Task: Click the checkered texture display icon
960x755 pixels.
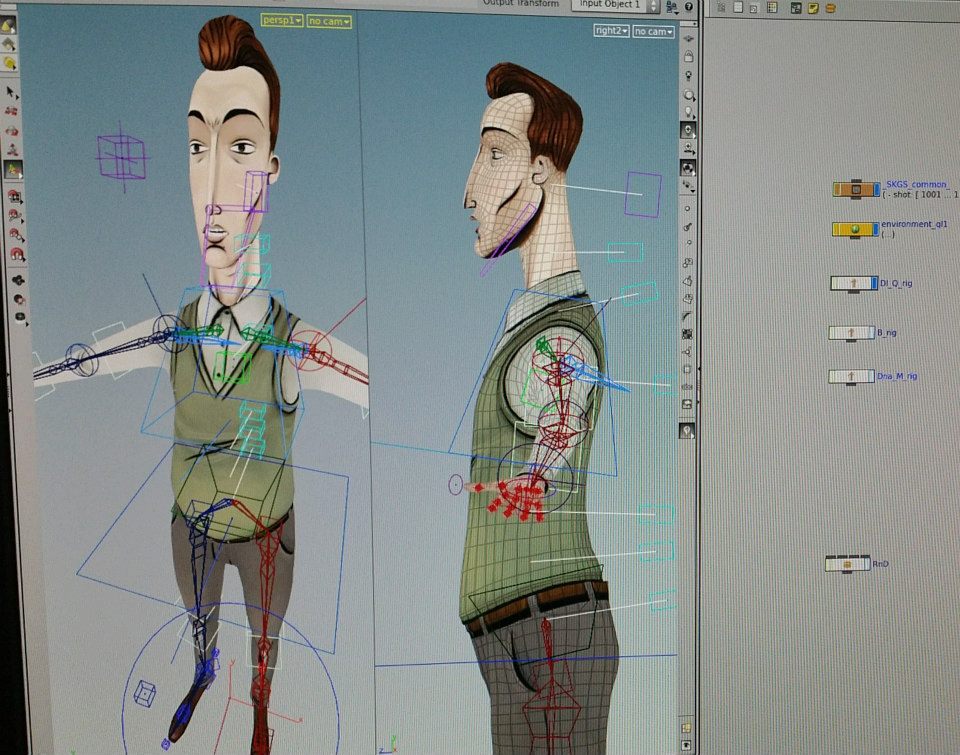Action: click(687, 334)
